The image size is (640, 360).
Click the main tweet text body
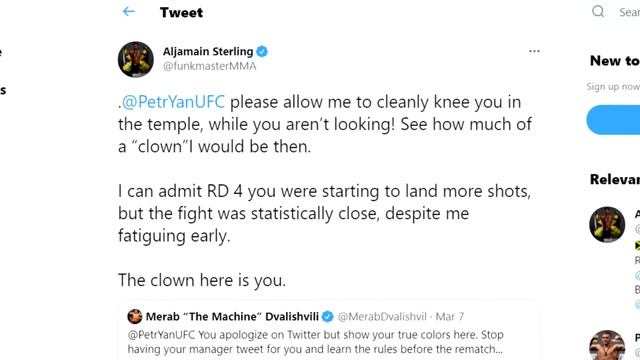pos(325,191)
